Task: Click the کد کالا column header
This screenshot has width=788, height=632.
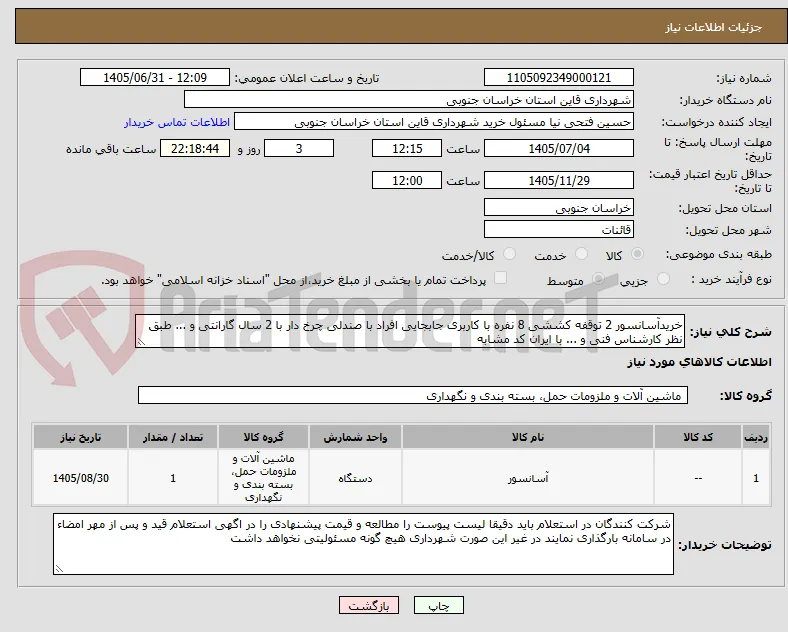Action: [x=698, y=437]
